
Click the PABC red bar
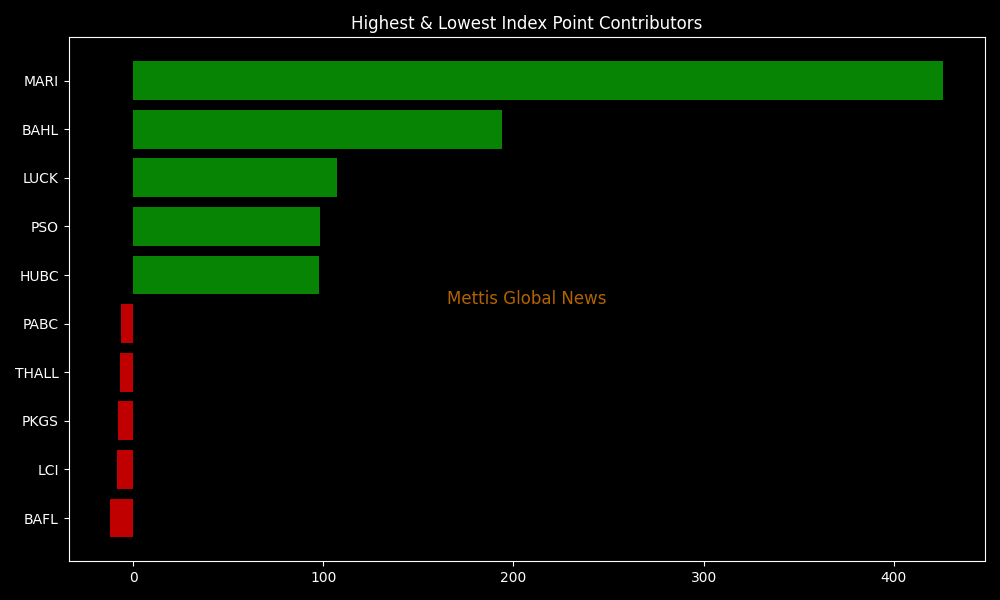[x=127, y=324]
